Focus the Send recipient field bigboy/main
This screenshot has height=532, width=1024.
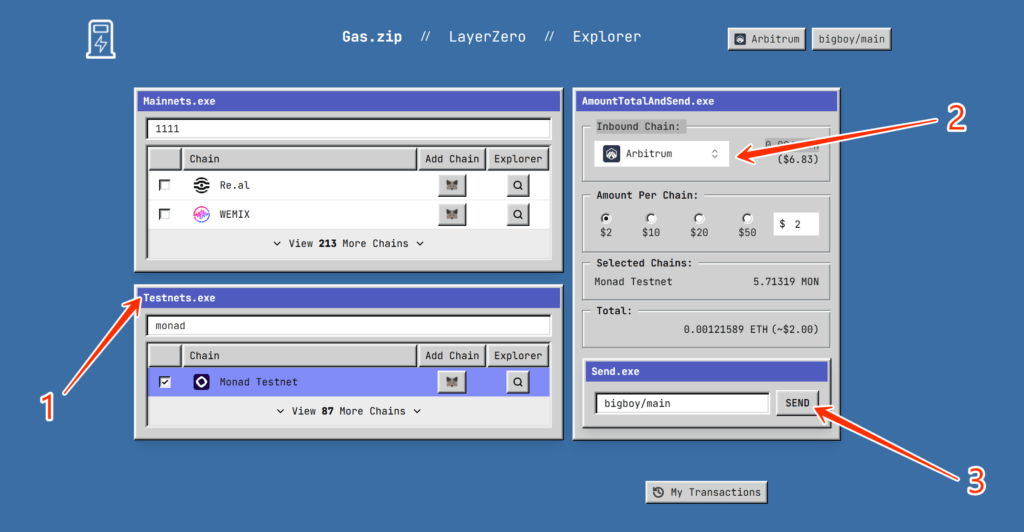pyautogui.click(x=682, y=403)
